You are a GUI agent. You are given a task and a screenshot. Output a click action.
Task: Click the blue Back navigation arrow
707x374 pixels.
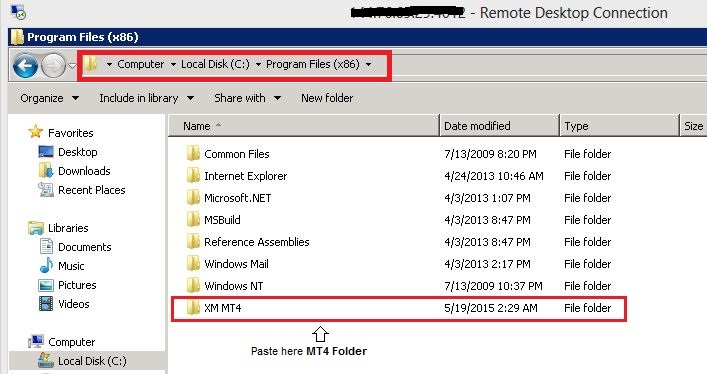(x=25, y=66)
